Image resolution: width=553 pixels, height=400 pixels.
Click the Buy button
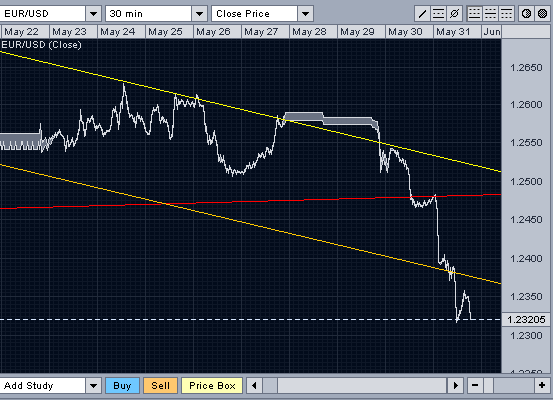[x=122, y=386]
